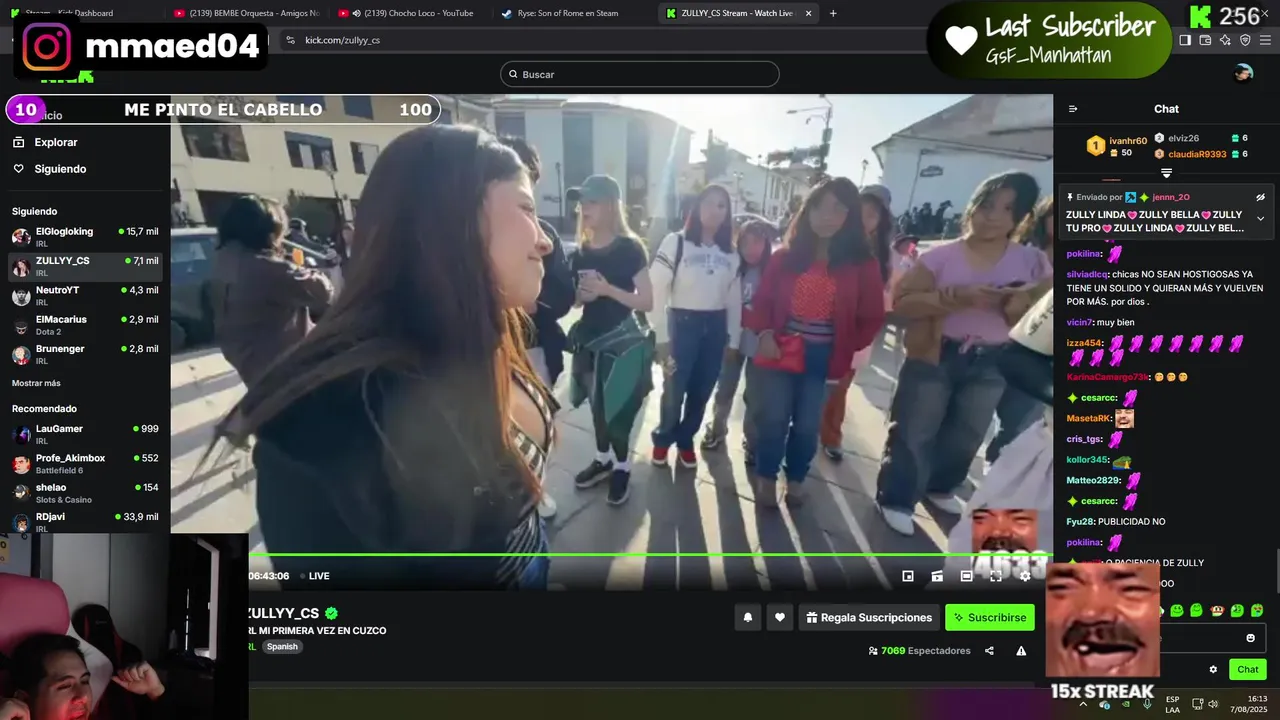
Task: Enable picture-in-picture mini player
Action: (908, 576)
